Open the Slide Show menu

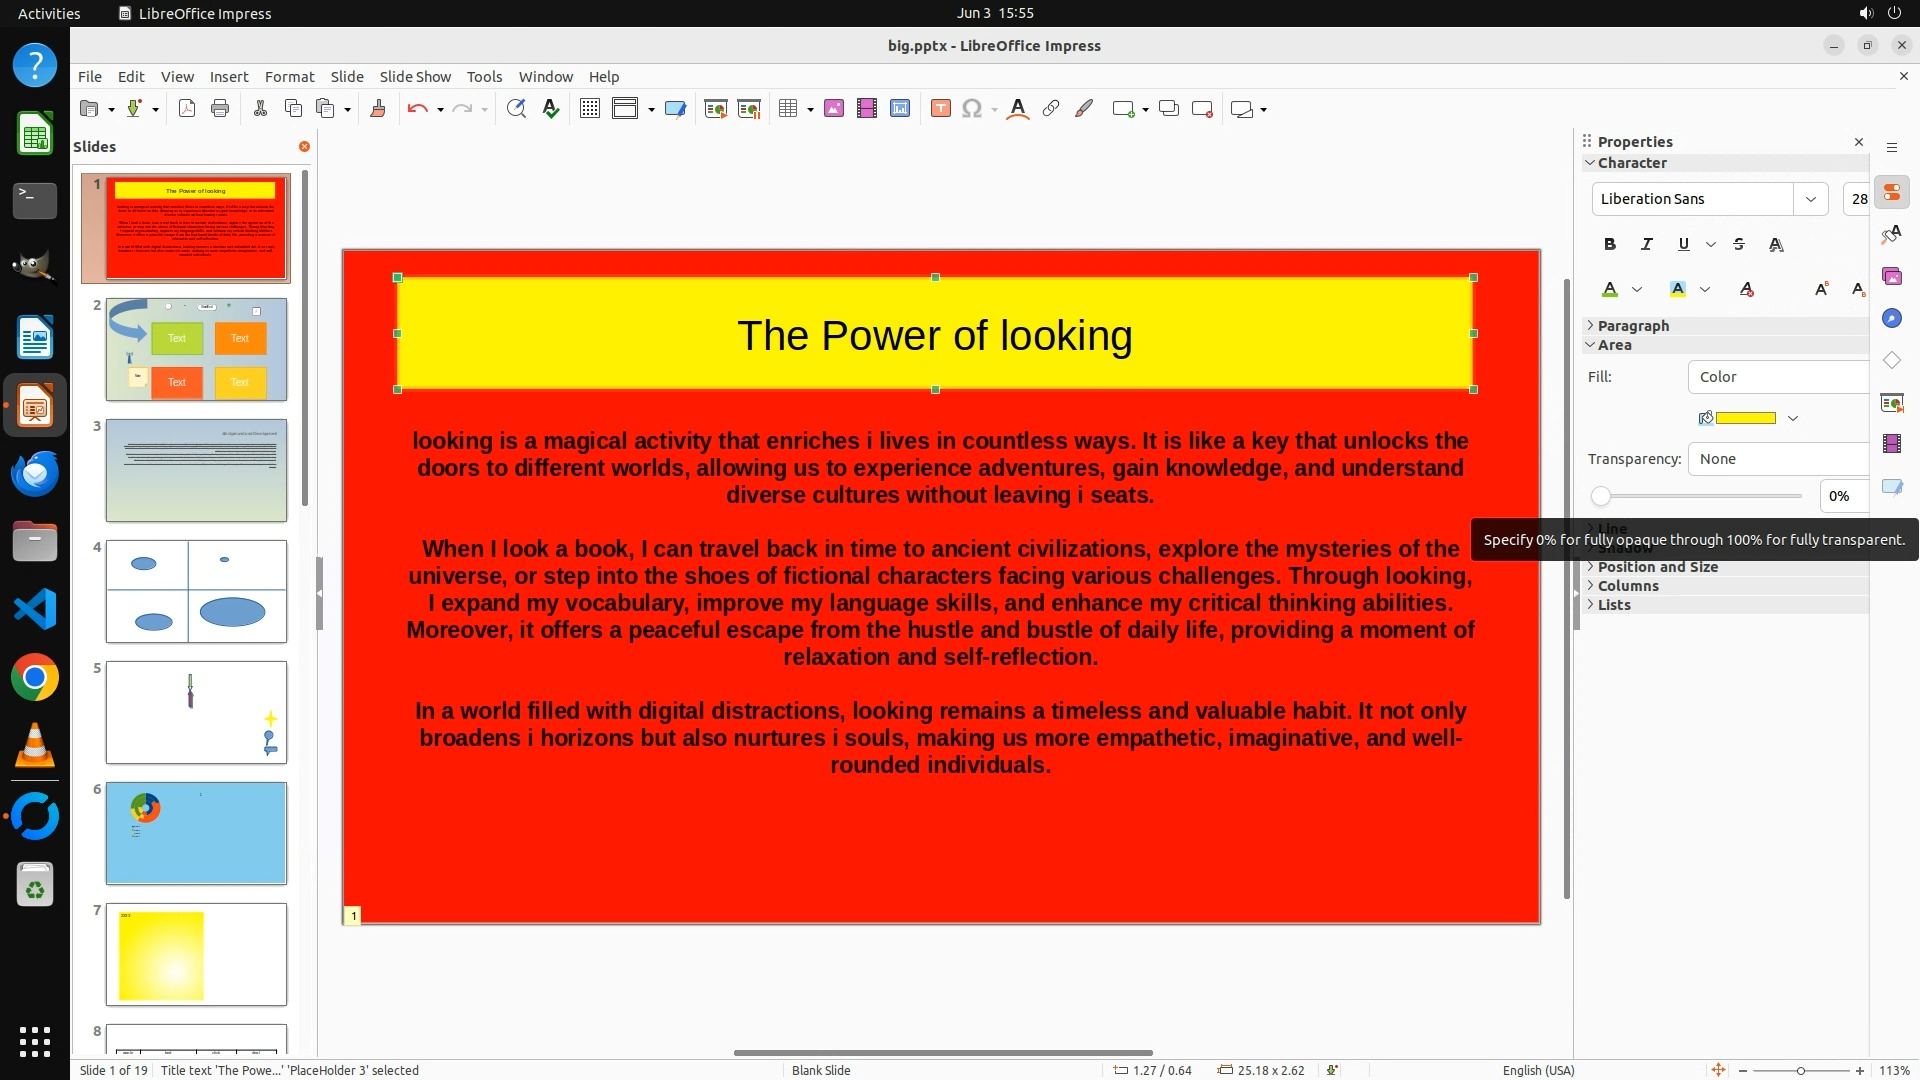click(415, 77)
